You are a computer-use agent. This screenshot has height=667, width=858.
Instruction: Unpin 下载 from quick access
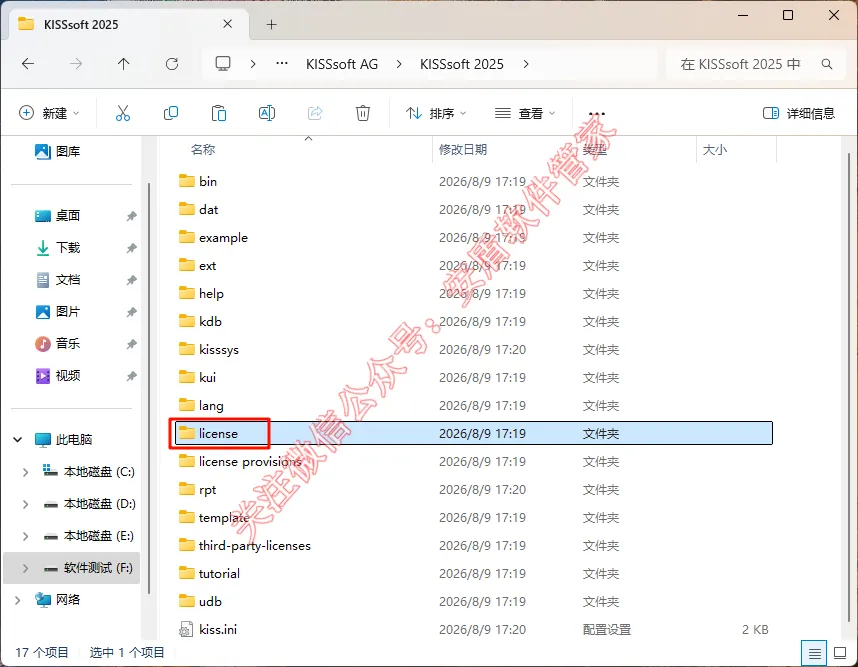point(131,248)
